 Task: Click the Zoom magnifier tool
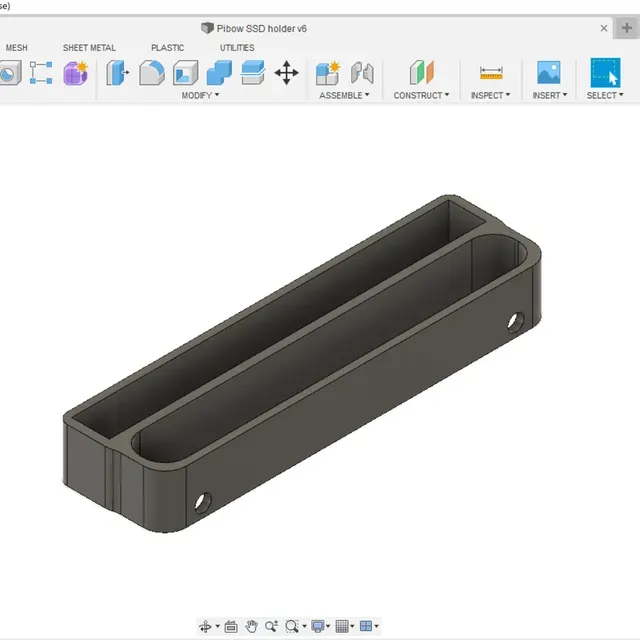[271, 626]
